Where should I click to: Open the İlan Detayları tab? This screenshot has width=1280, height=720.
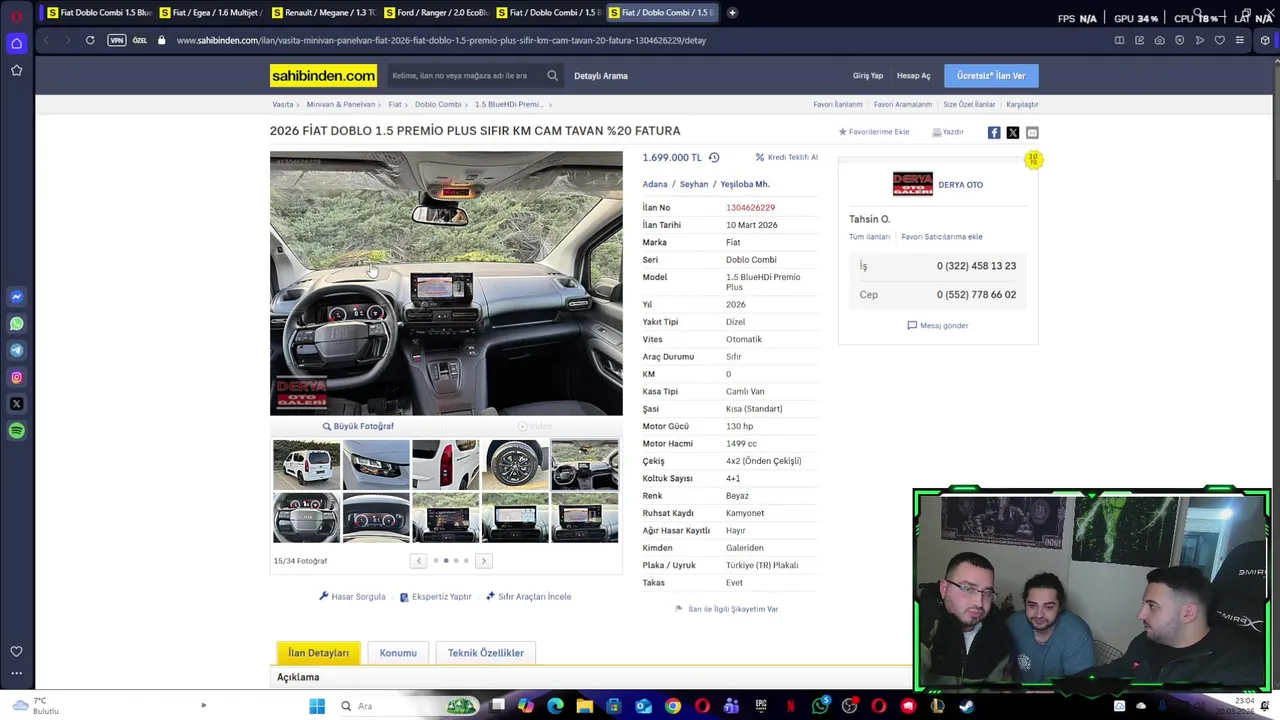pos(318,653)
